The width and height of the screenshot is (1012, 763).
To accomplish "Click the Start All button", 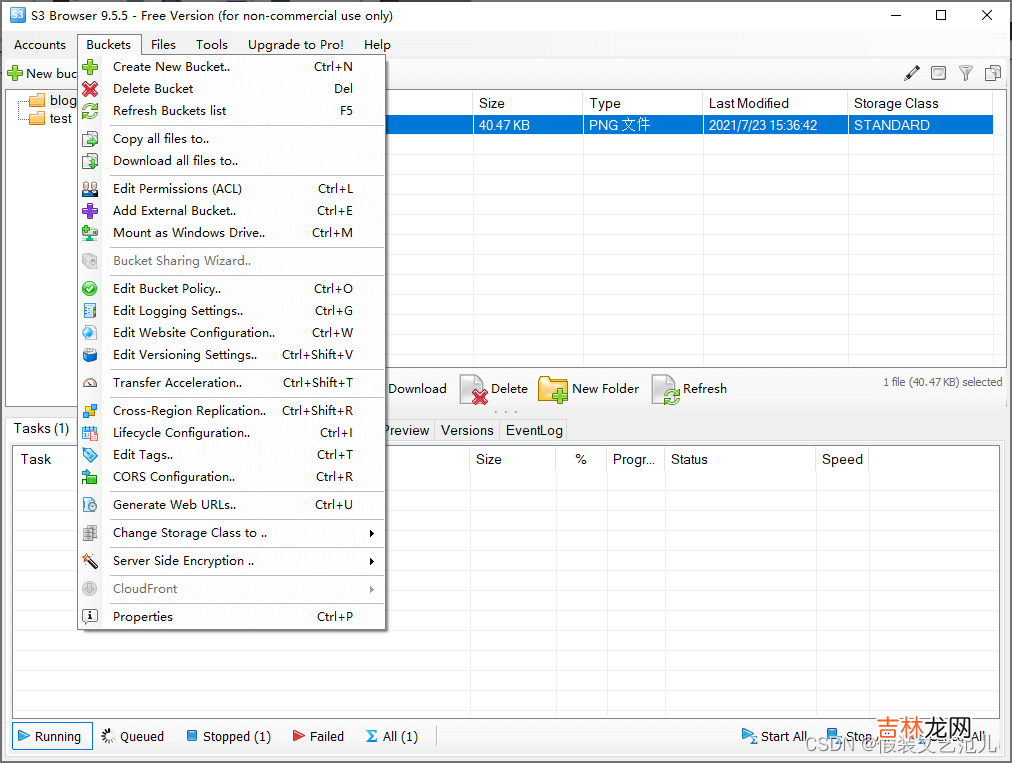I will 774,737.
